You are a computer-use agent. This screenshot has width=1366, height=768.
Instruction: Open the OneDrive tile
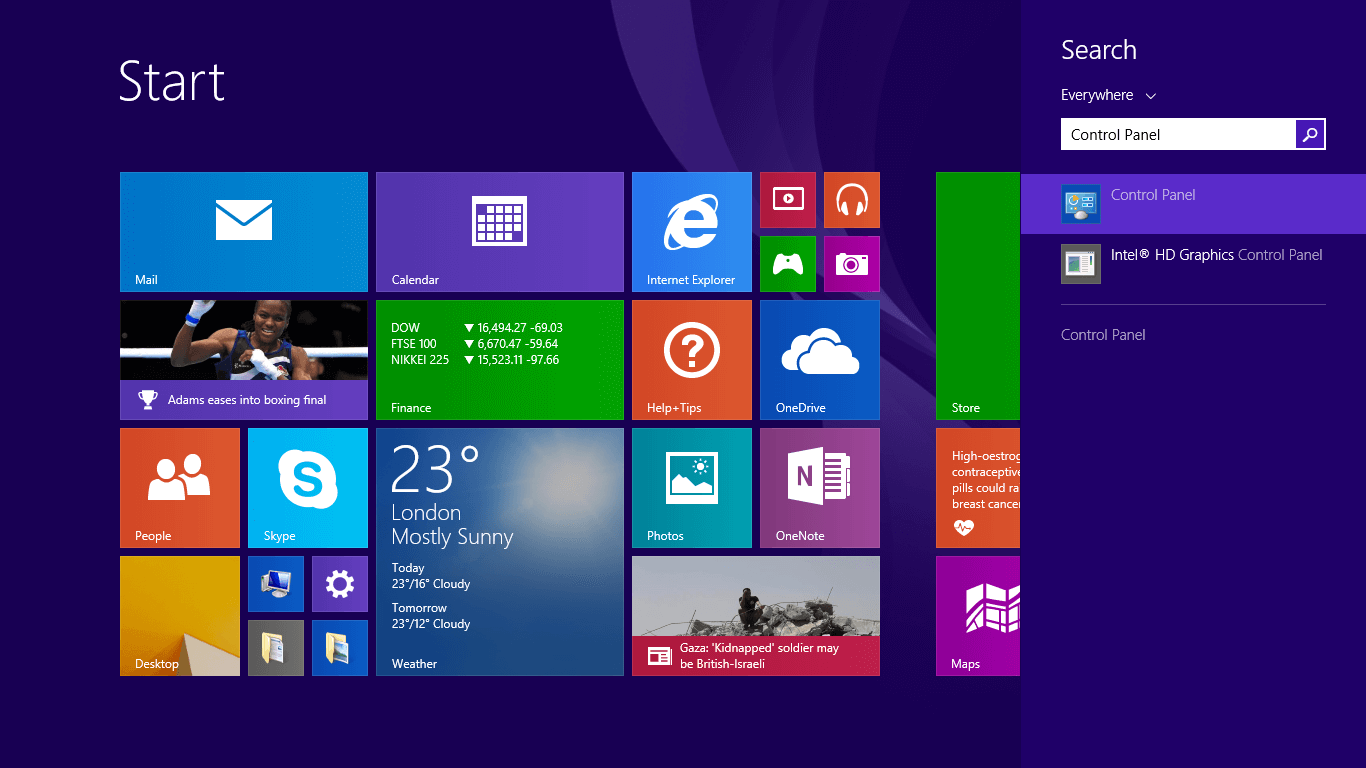coord(820,360)
